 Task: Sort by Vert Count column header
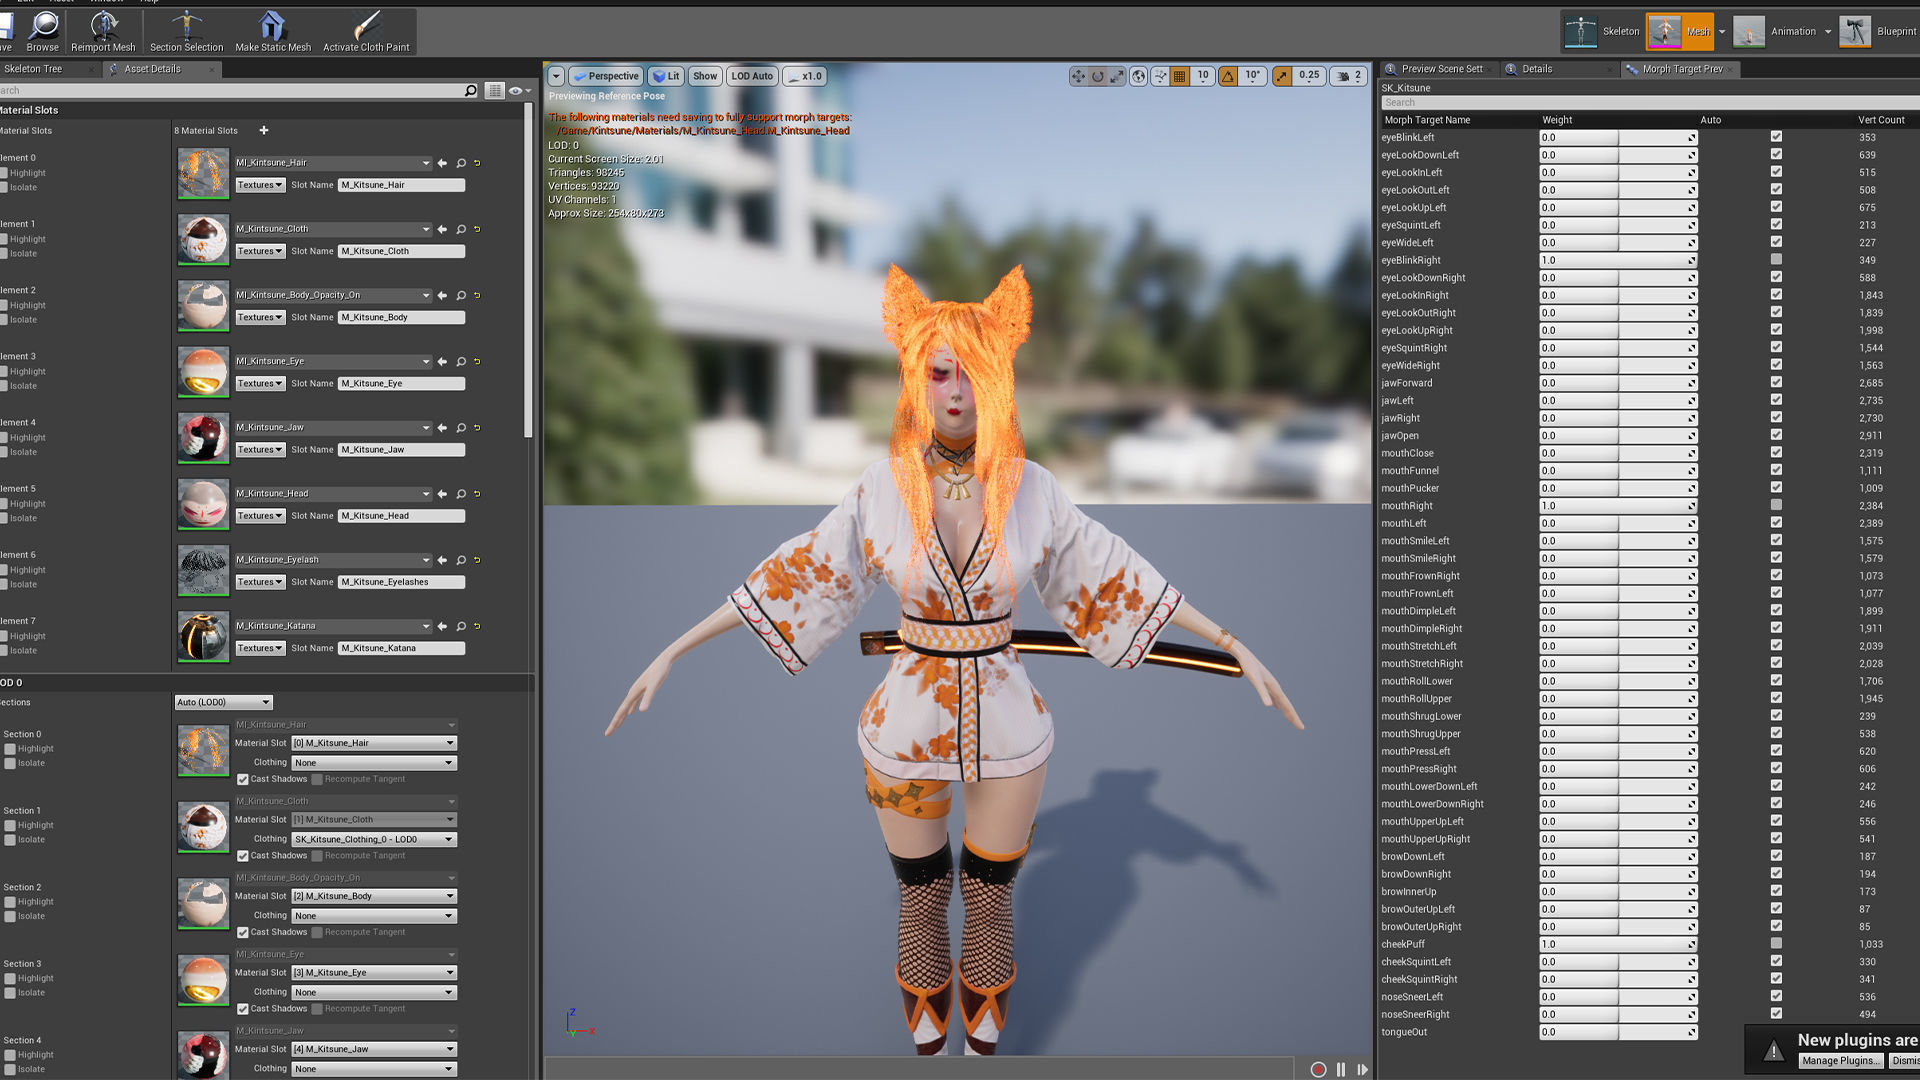[x=1881, y=120]
